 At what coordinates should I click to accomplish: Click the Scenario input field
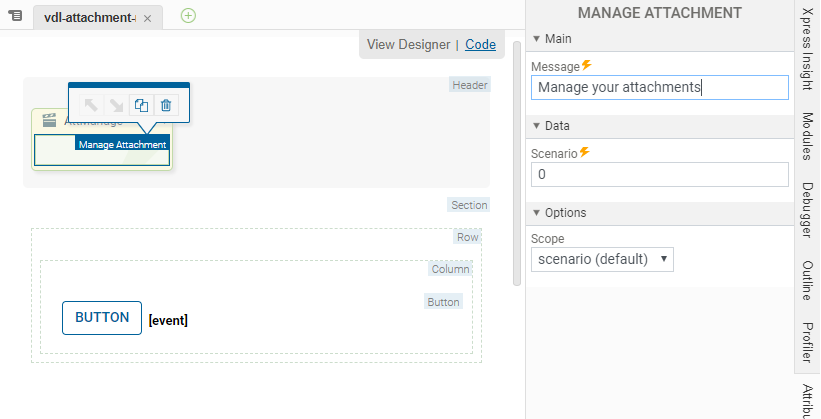660,174
